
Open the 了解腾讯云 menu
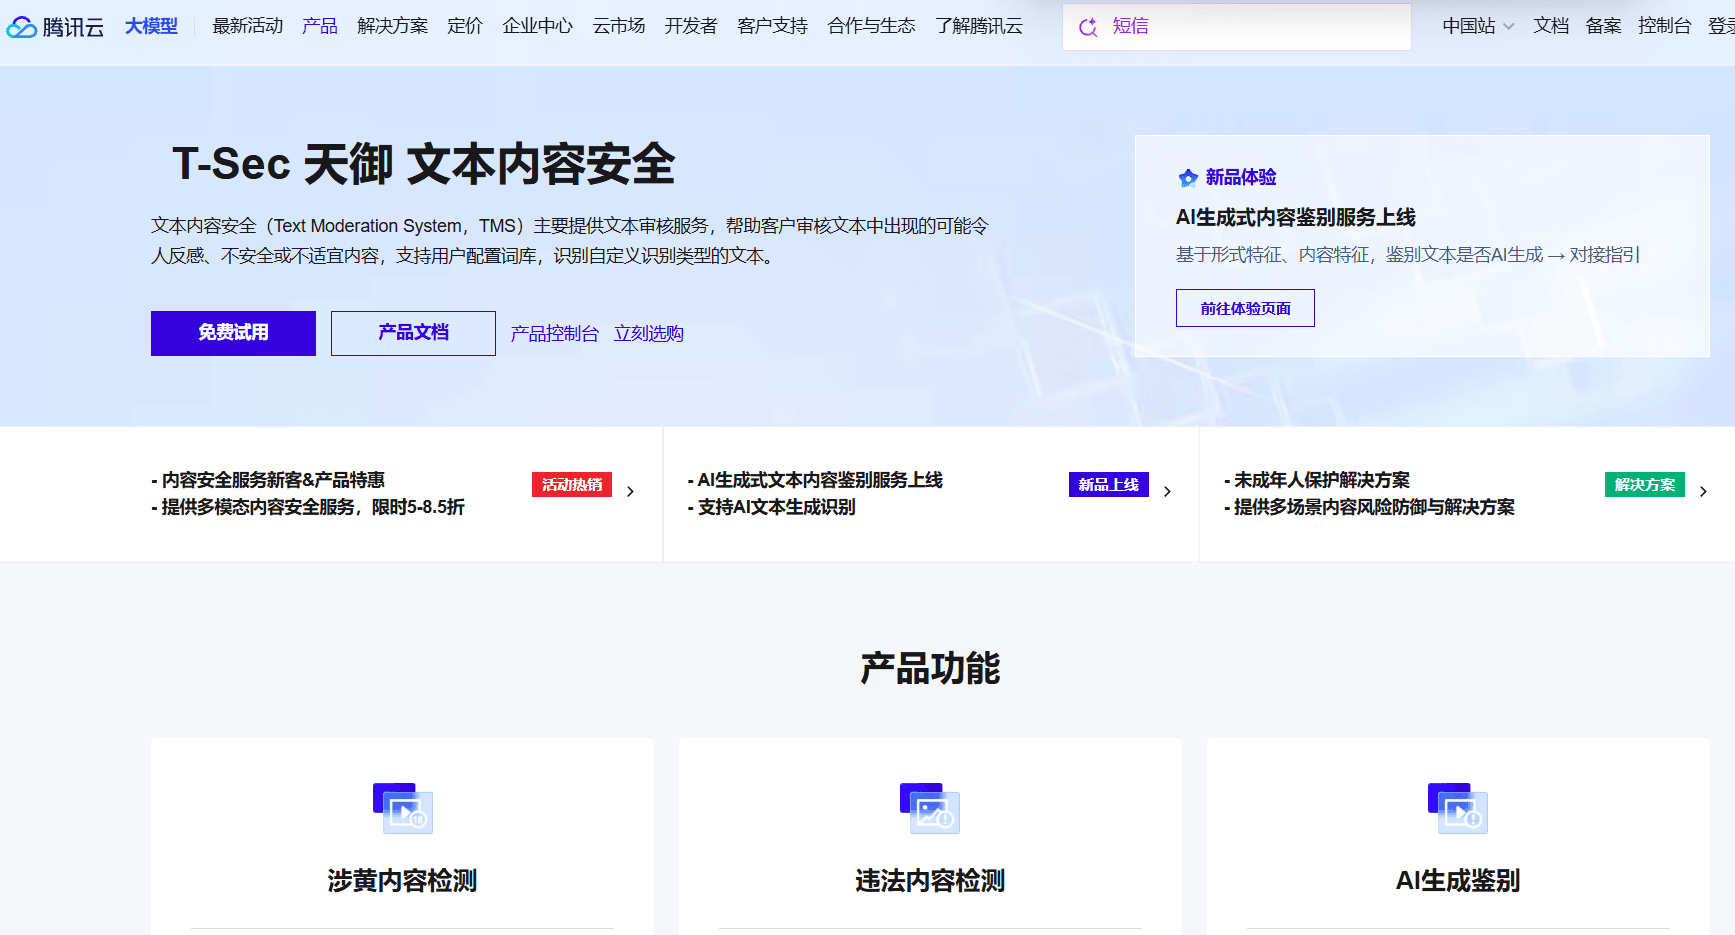[x=980, y=26]
